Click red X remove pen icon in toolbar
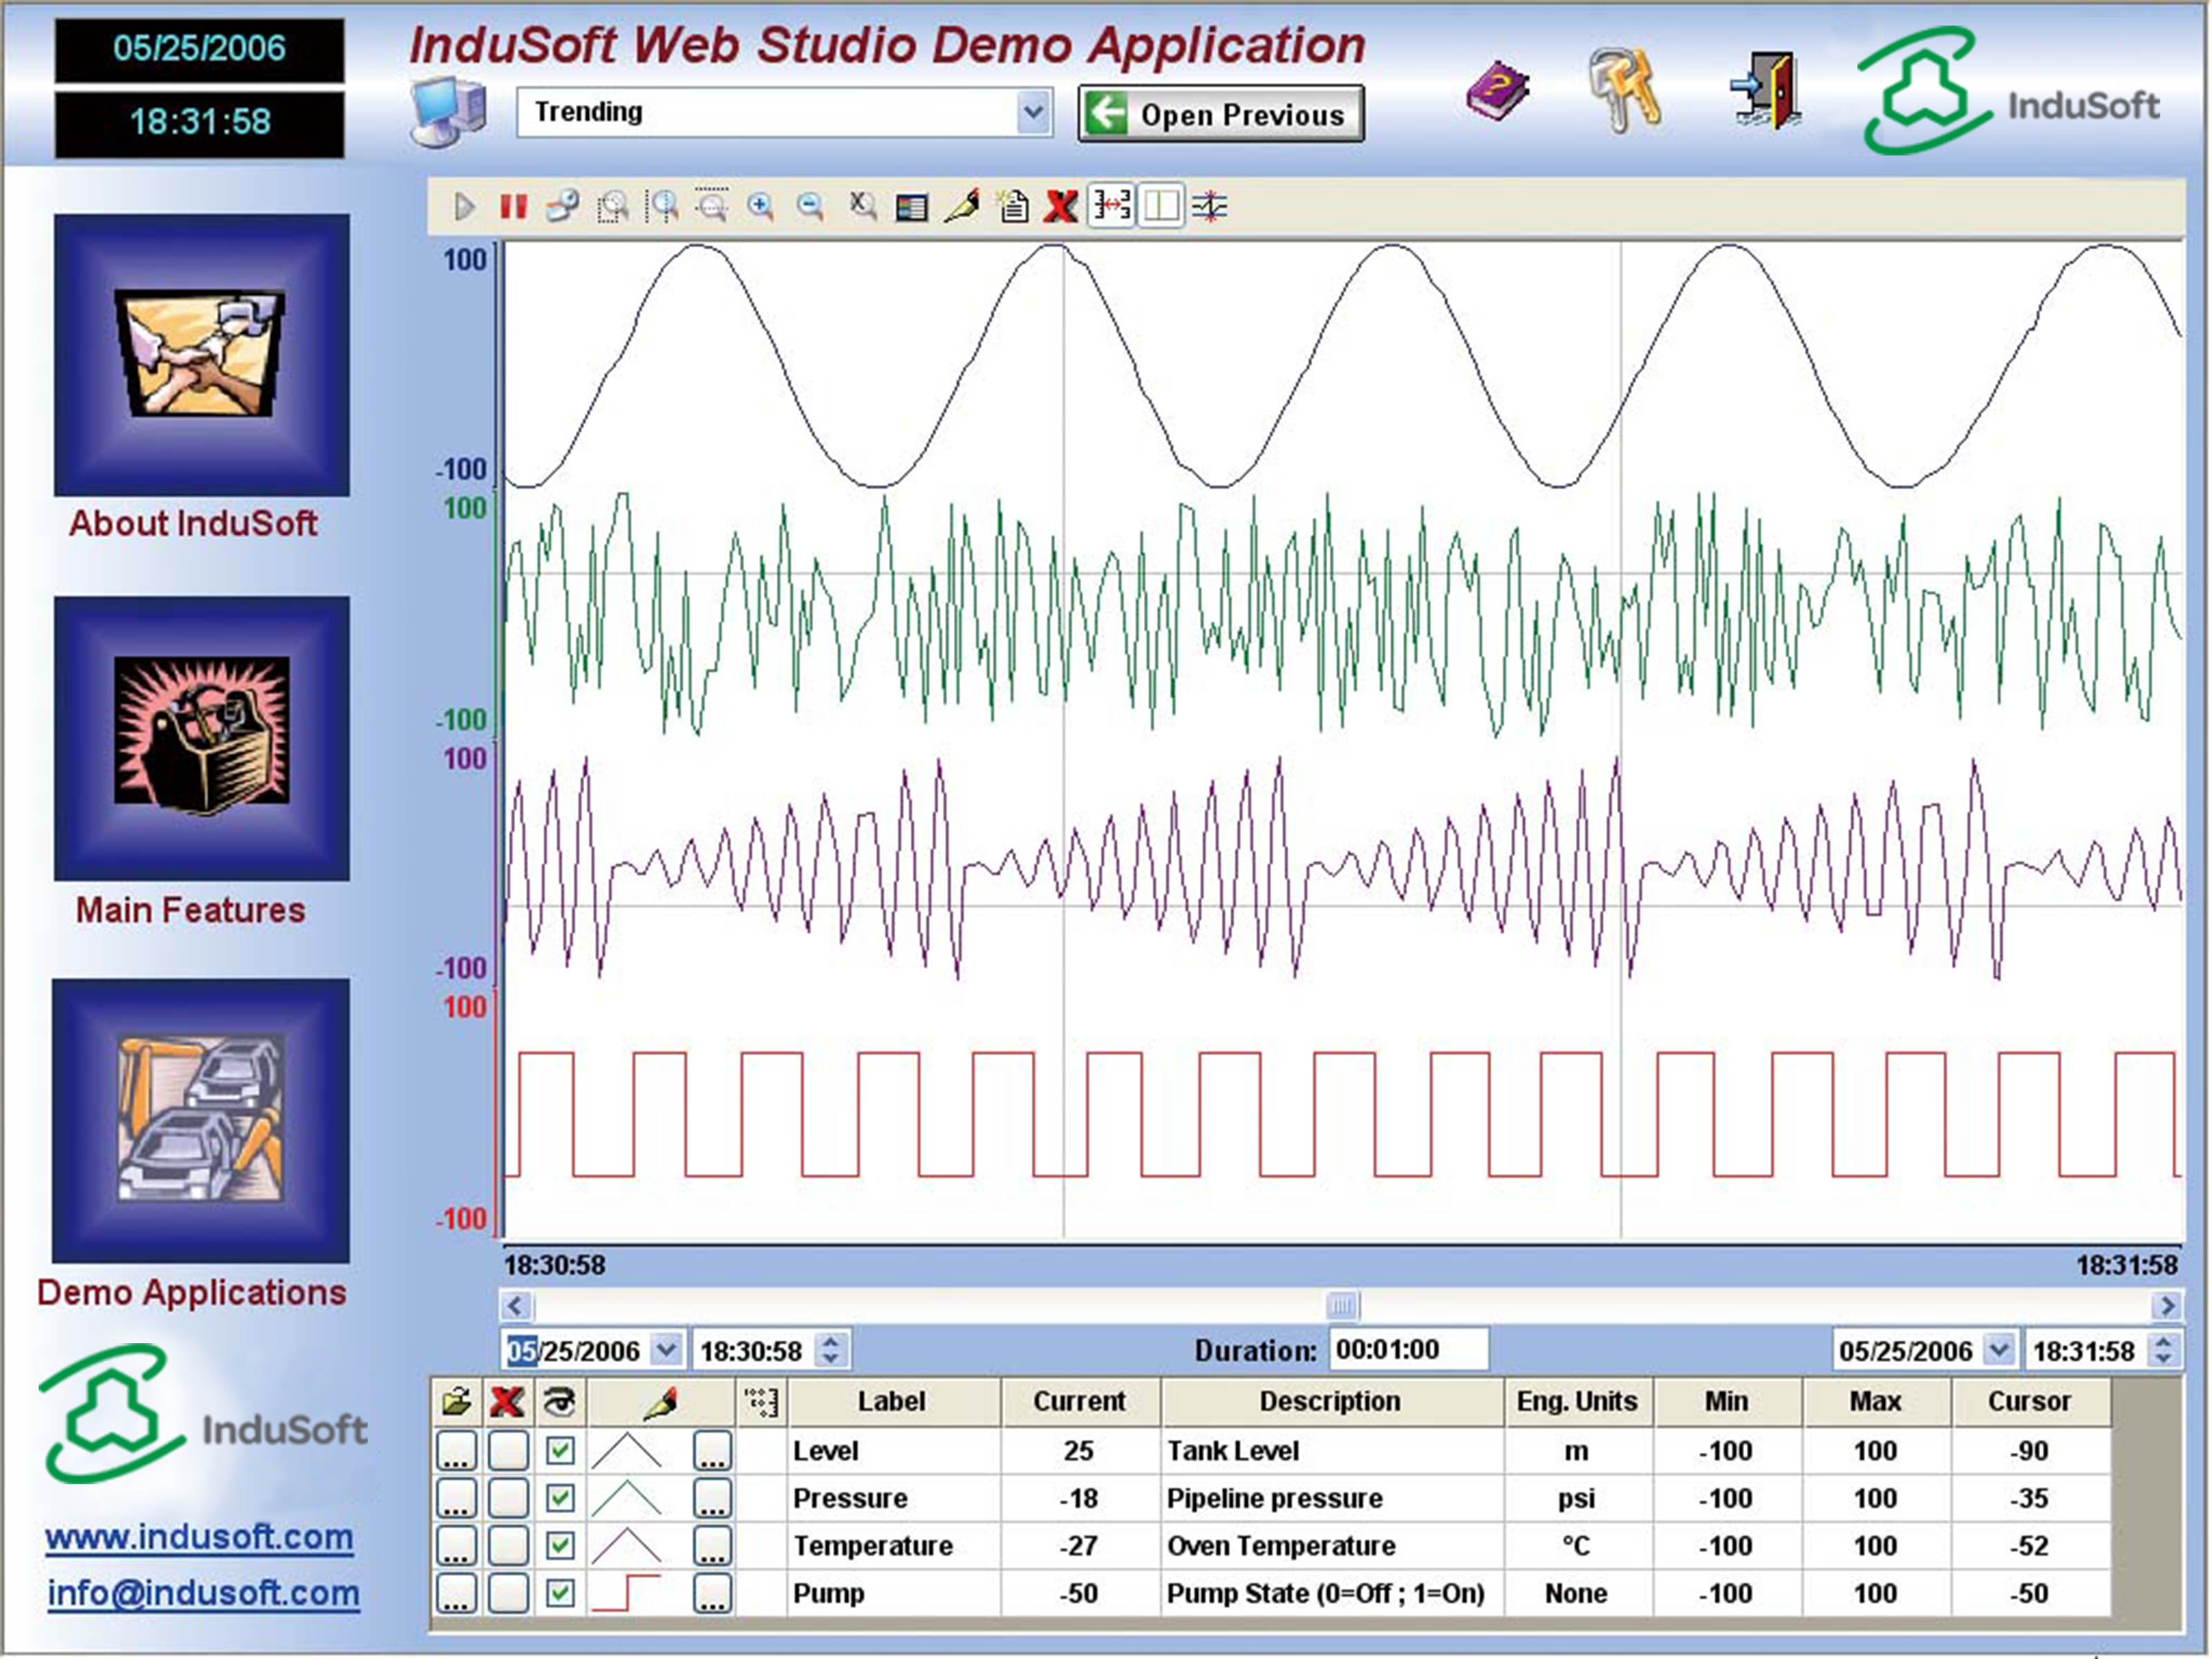 (x=1061, y=207)
